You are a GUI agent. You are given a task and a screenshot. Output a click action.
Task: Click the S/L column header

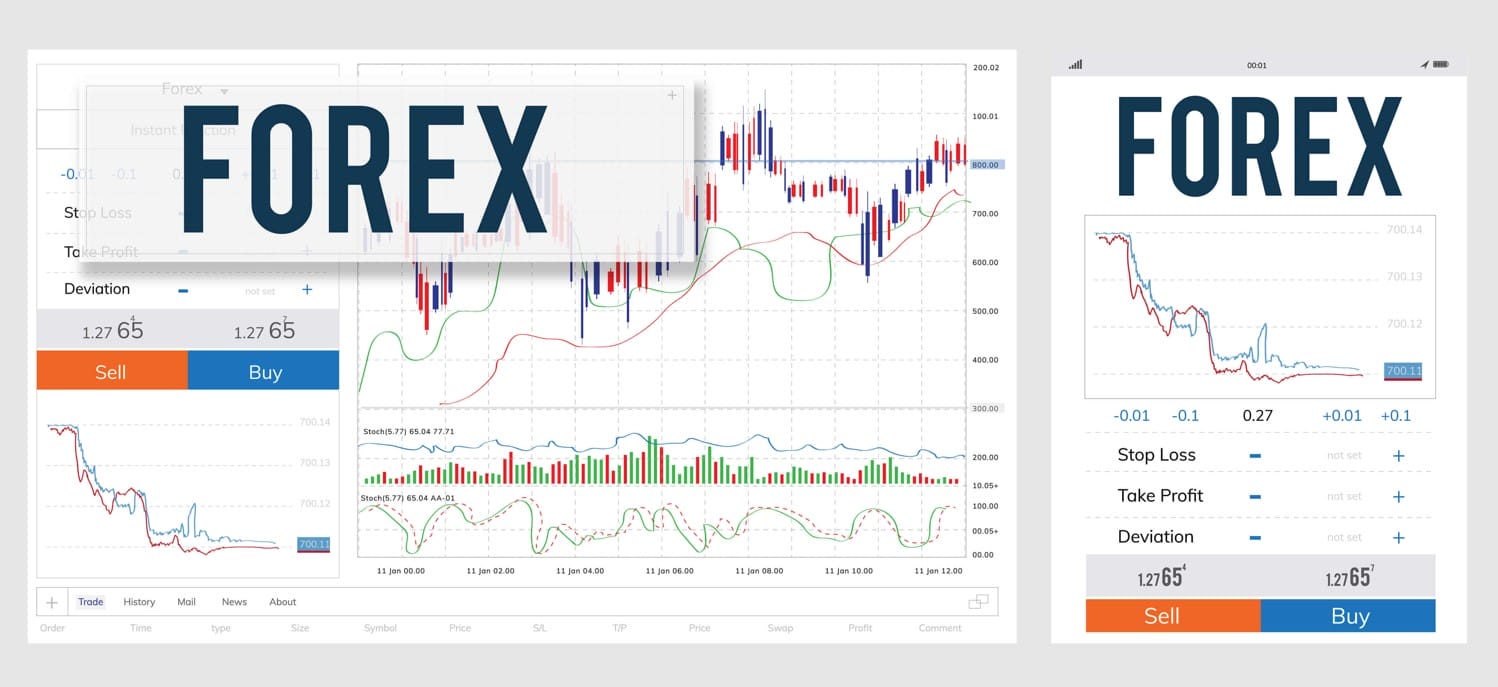click(x=540, y=628)
